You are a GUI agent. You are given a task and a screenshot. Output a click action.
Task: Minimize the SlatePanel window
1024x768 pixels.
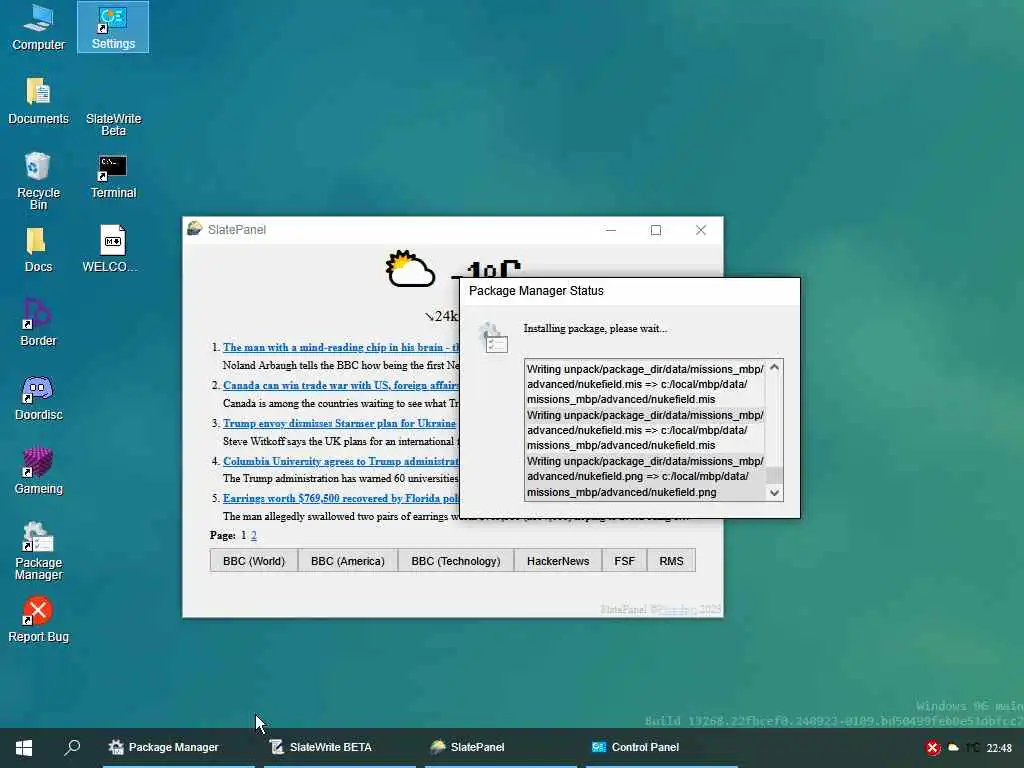(611, 230)
